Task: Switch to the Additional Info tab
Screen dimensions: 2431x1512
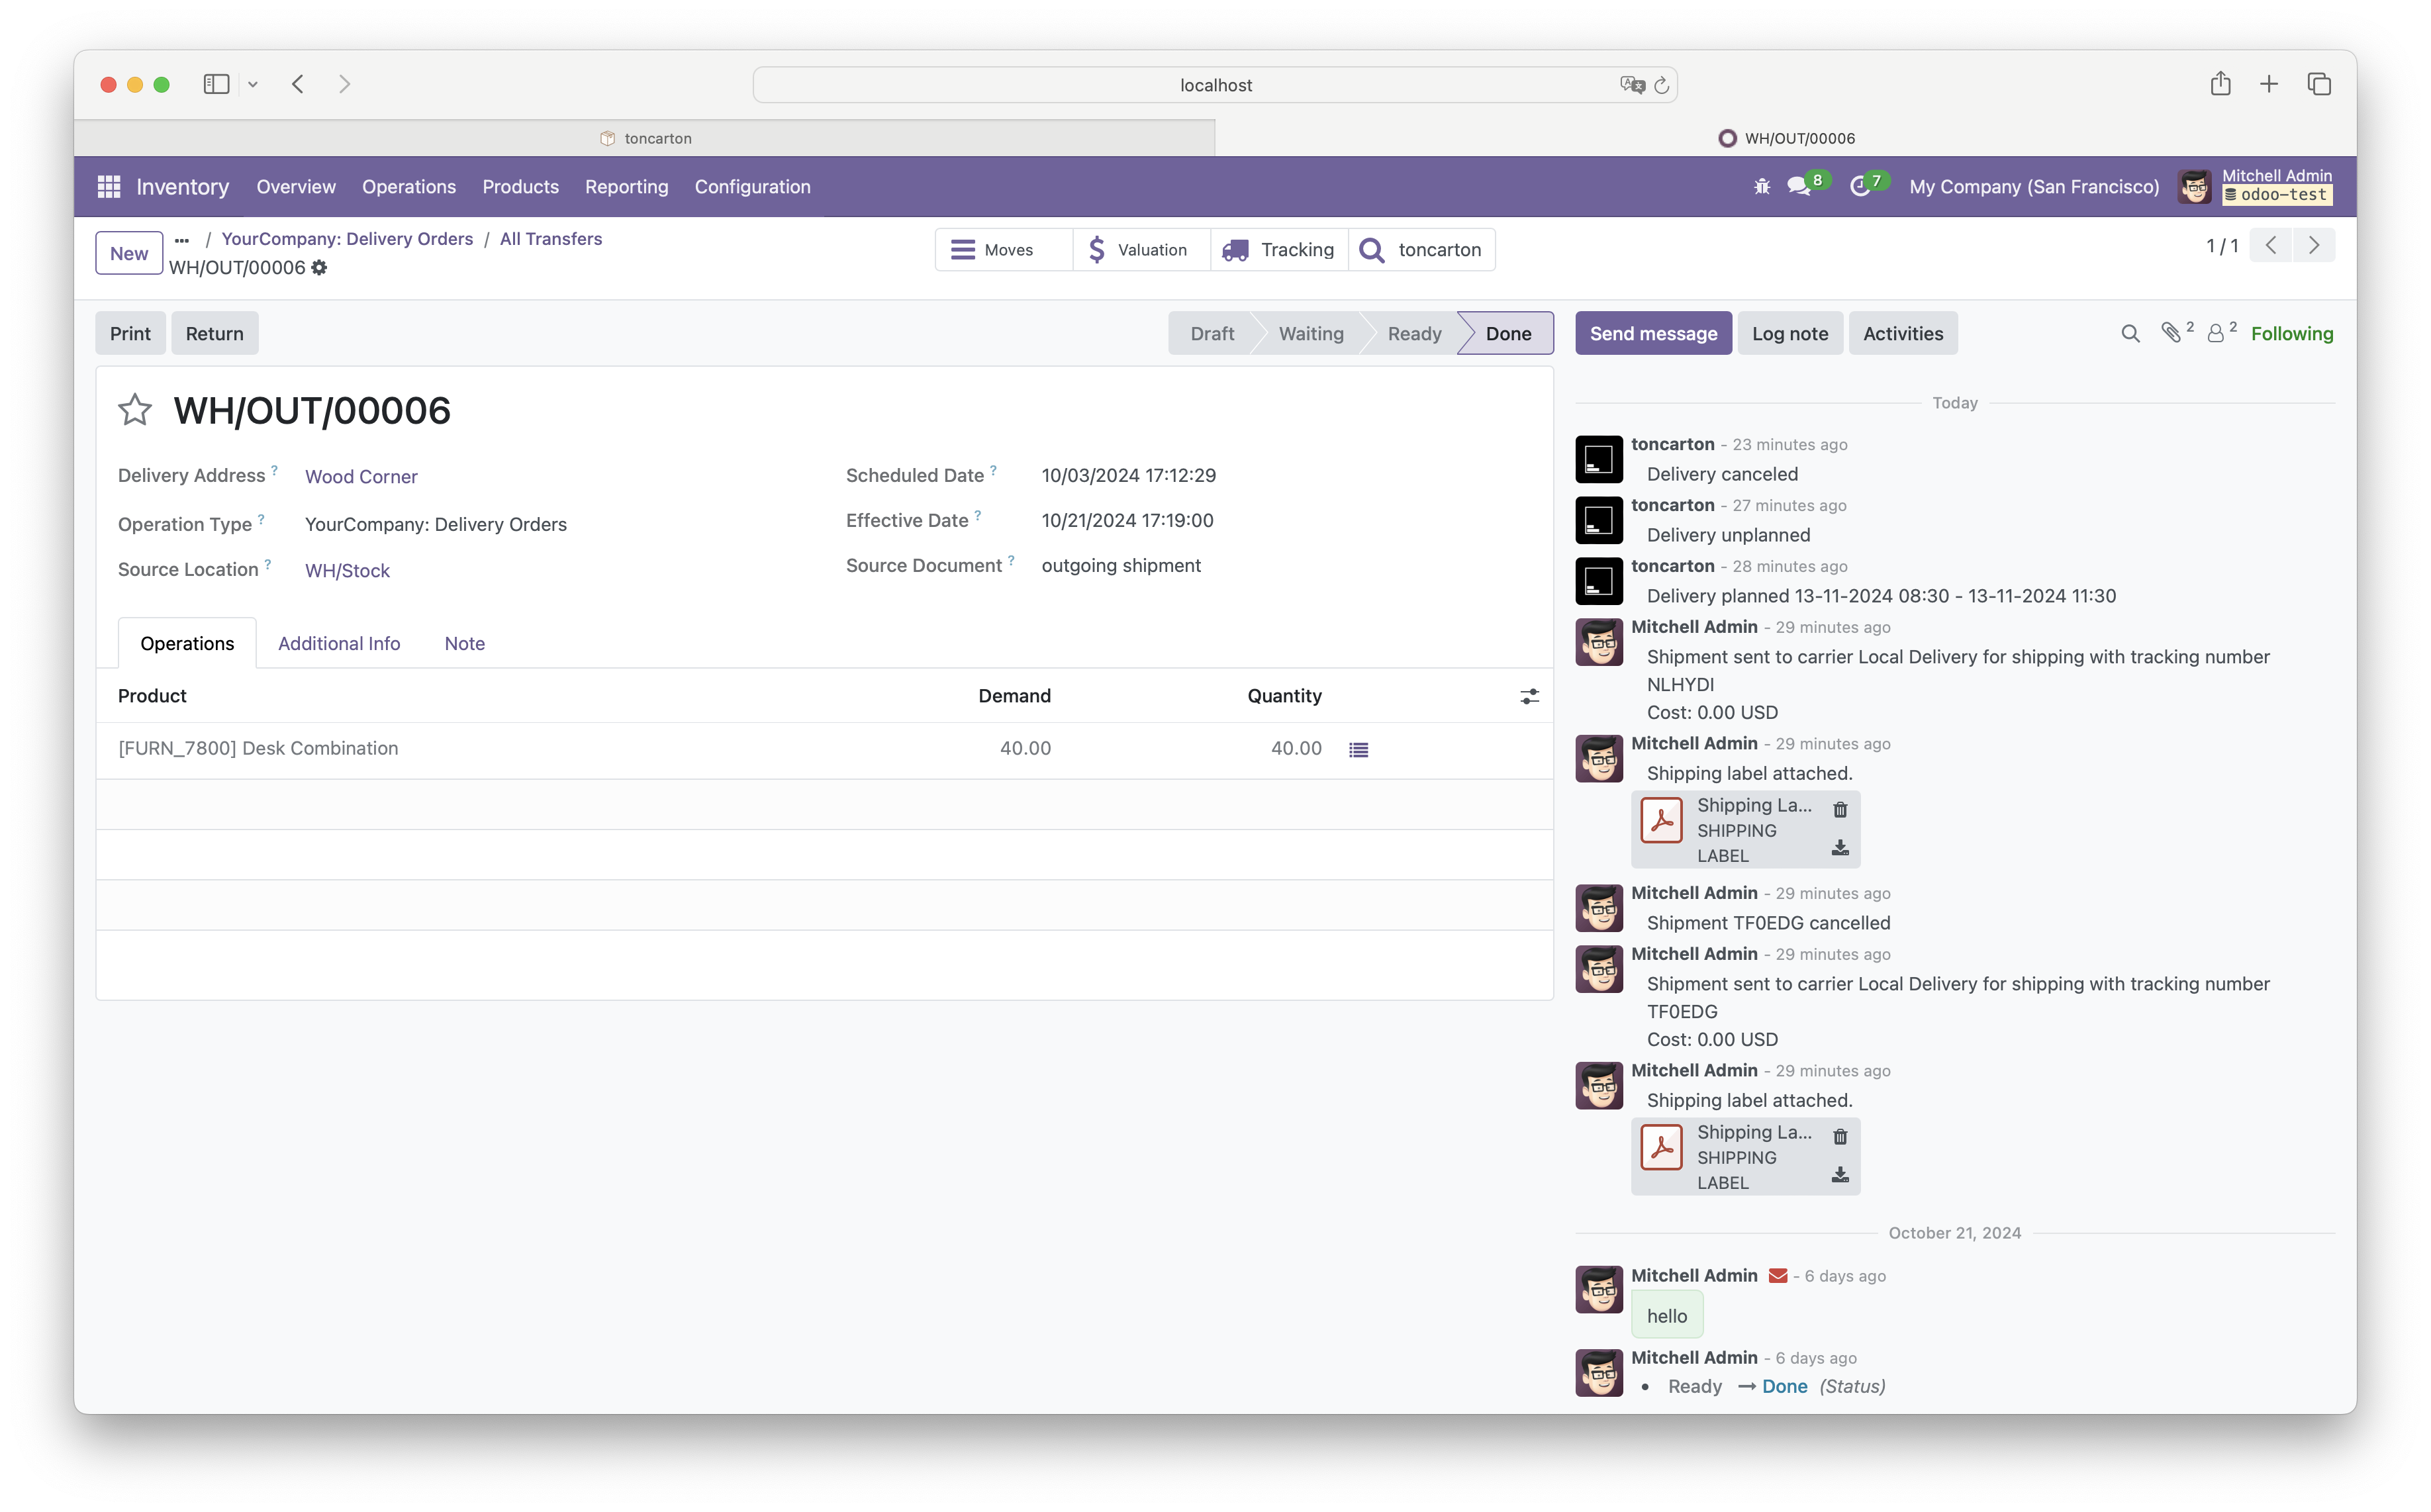Action: [x=339, y=644]
